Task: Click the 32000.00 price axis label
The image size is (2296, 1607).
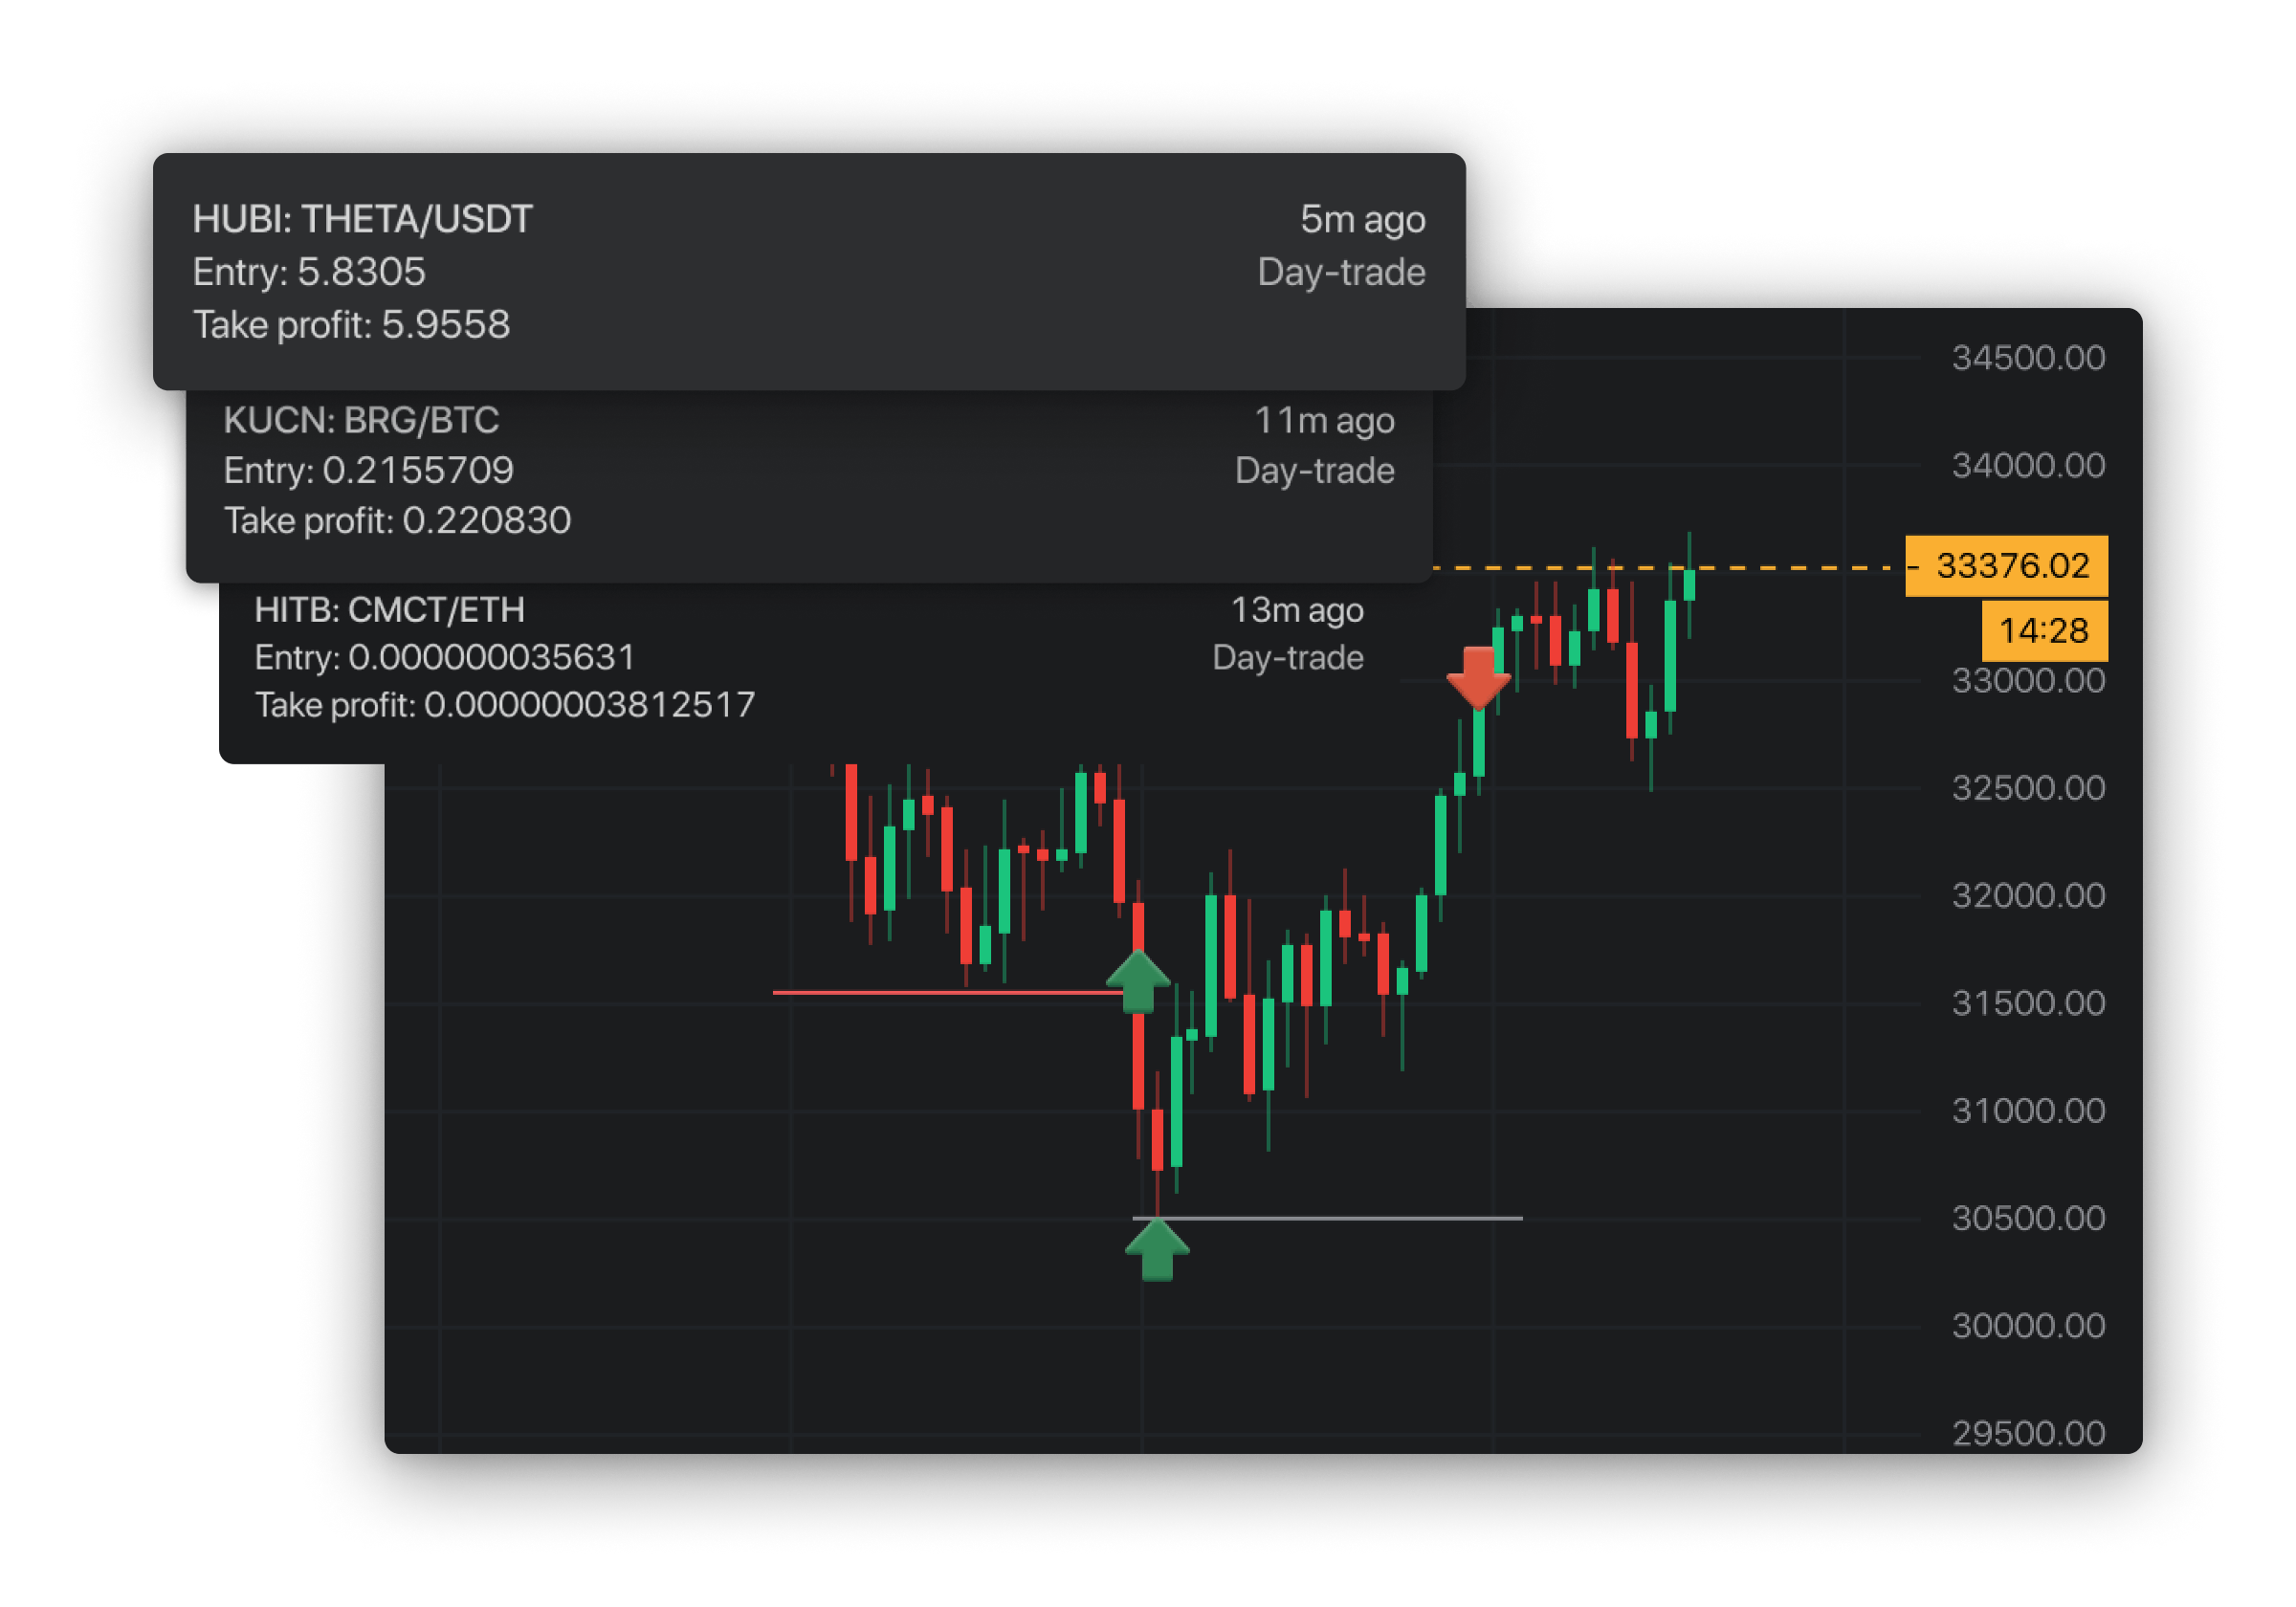Action: tap(2028, 896)
